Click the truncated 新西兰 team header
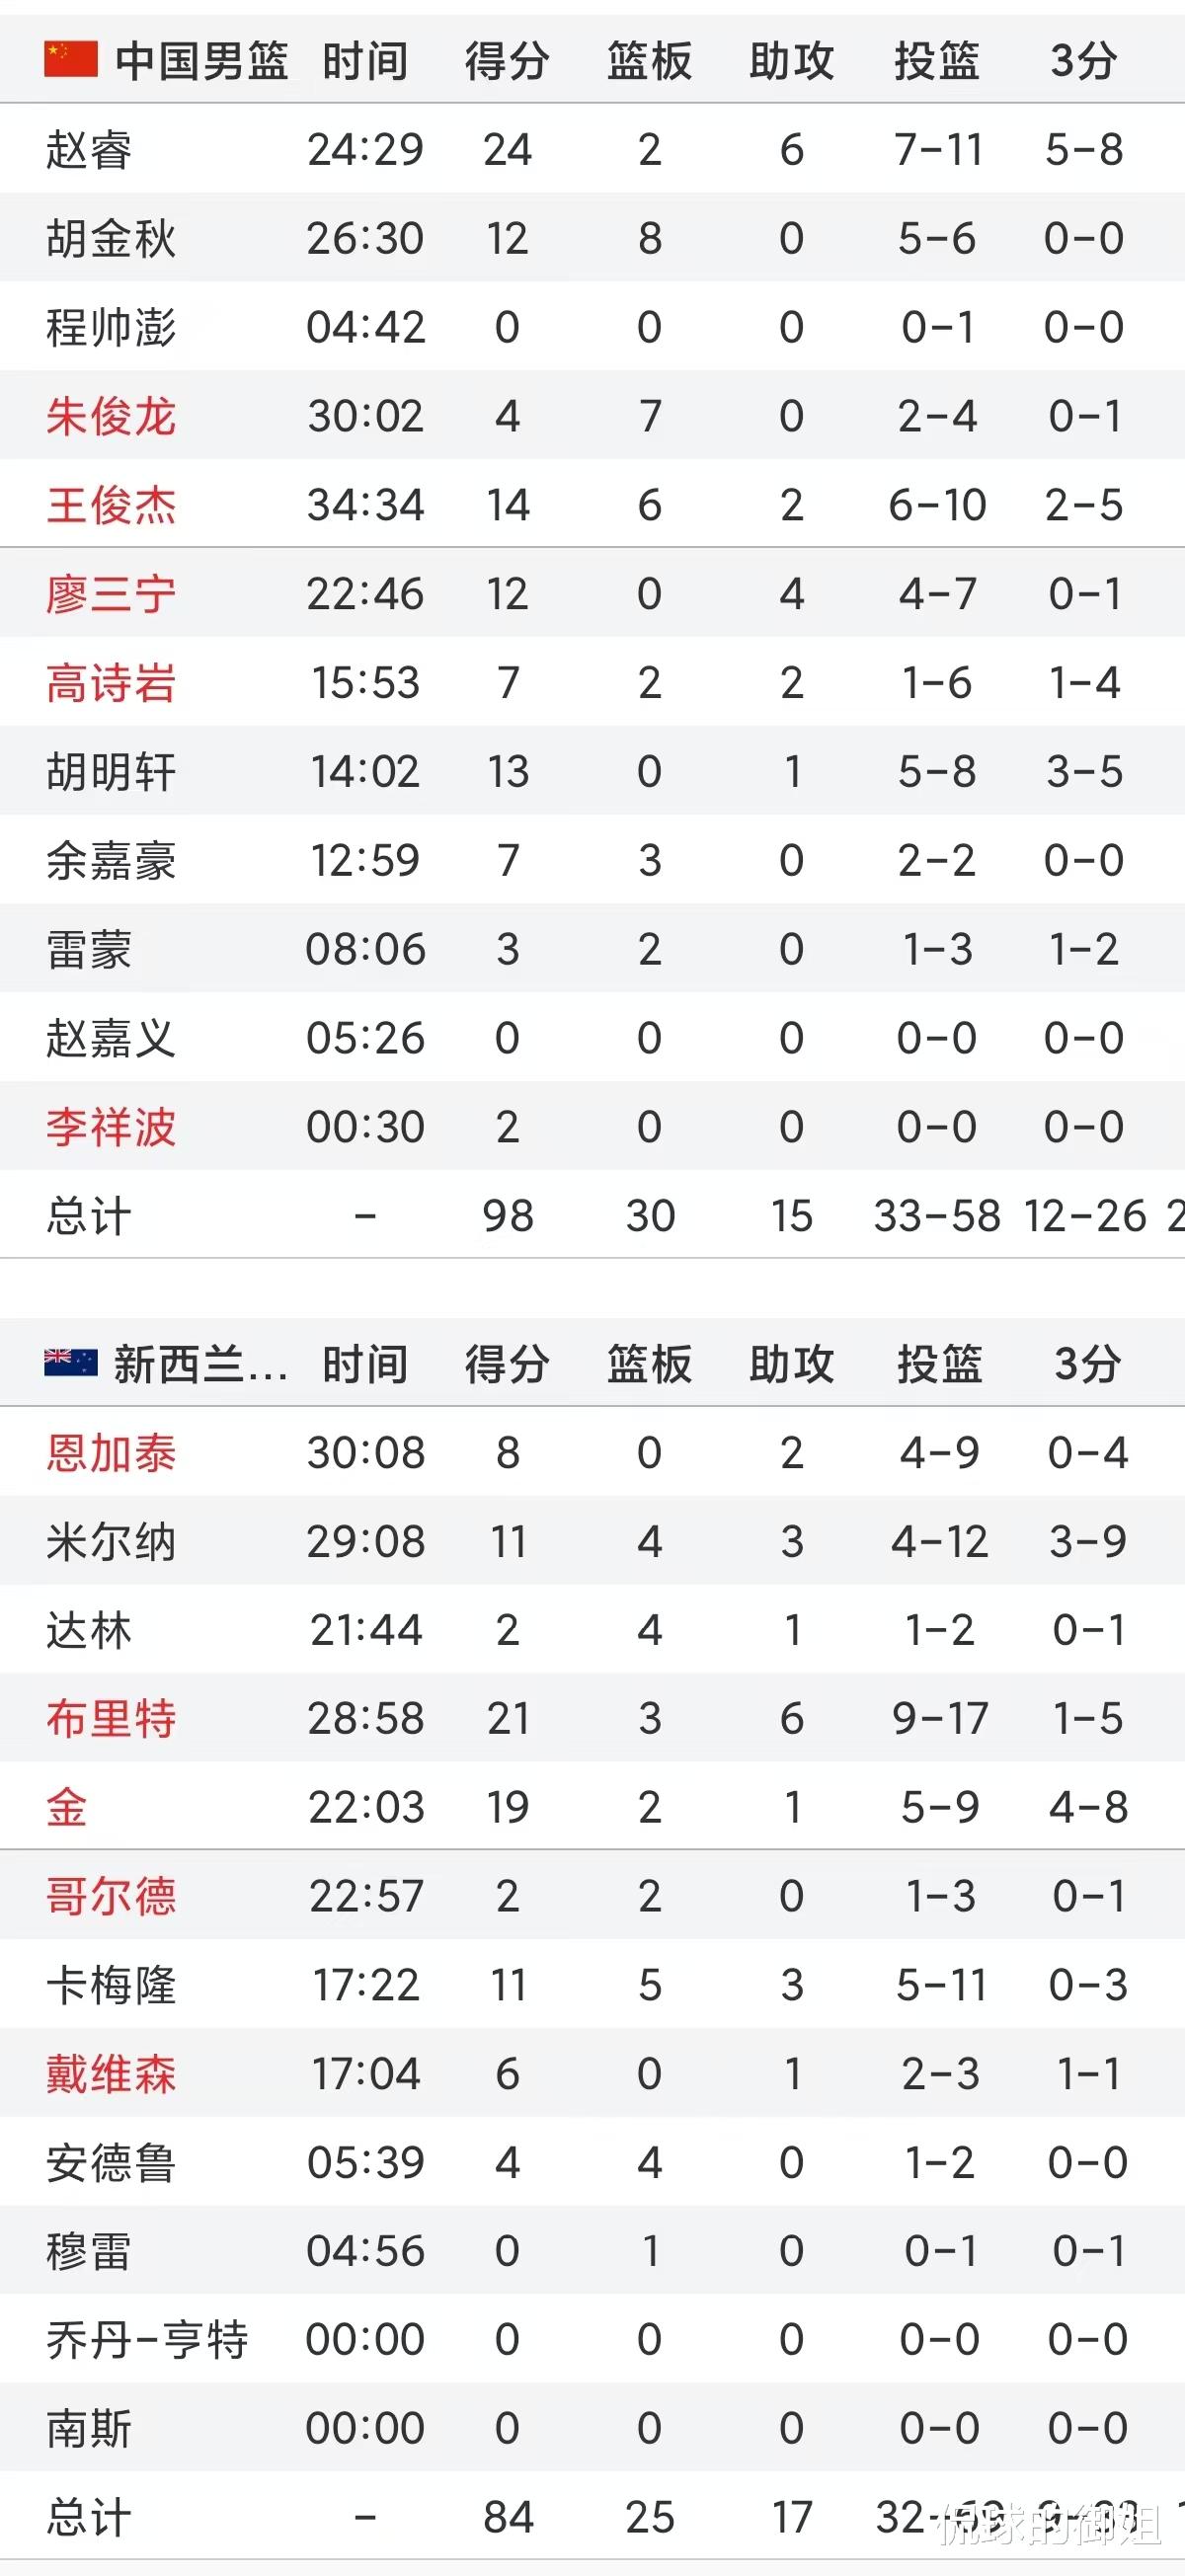This screenshot has height=2576, width=1185. coord(200,1364)
